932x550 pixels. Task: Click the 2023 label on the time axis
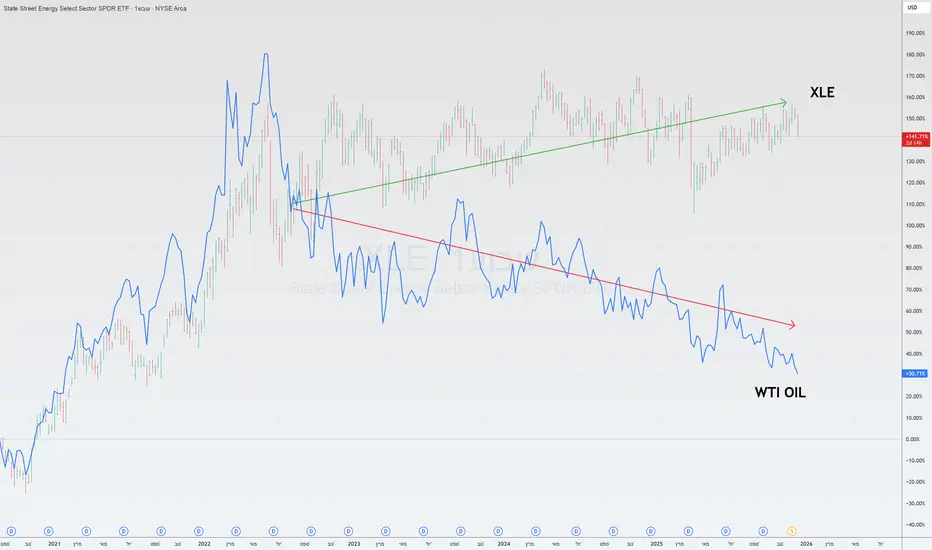354,543
